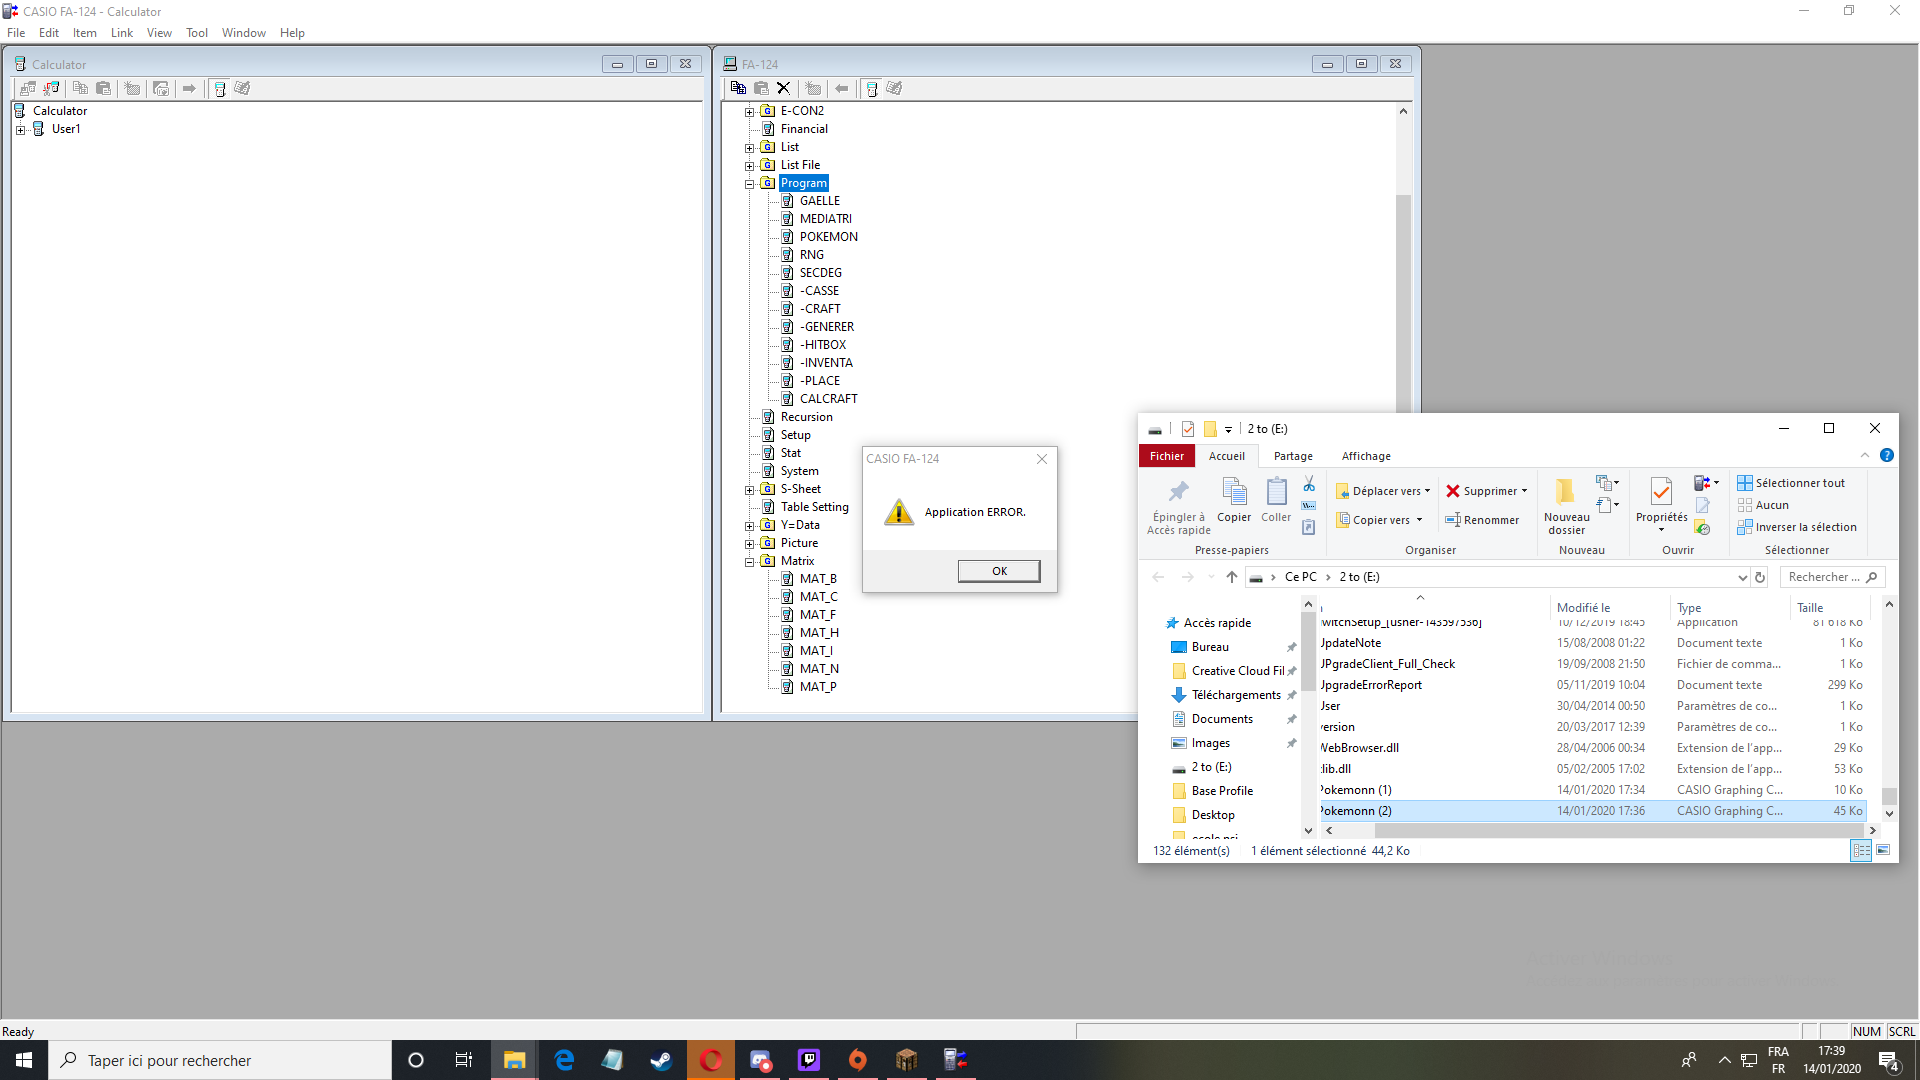Viewport: 1920px width, 1080px height.
Task: Open the Déplacer vers dropdown
Action: coord(1384,491)
